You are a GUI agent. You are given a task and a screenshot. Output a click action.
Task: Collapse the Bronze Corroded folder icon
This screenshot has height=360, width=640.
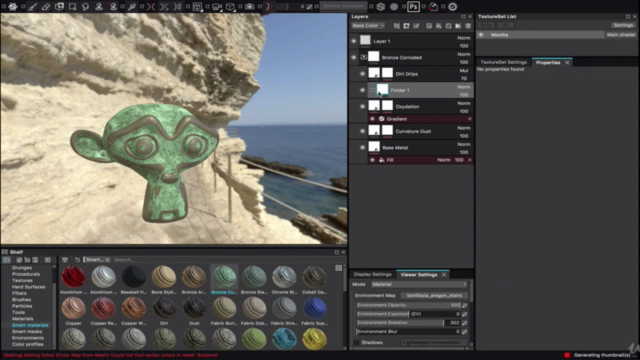point(363,58)
